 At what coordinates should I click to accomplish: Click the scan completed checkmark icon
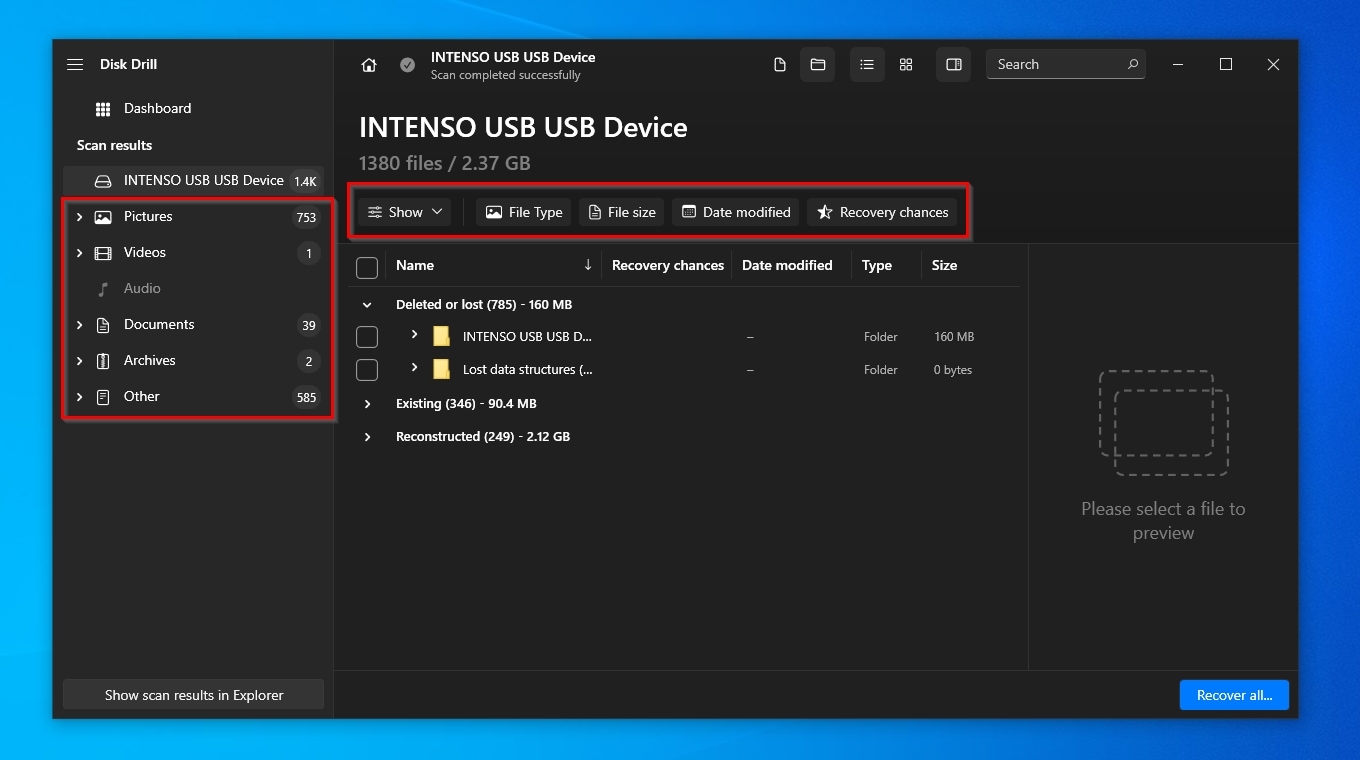click(x=407, y=65)
